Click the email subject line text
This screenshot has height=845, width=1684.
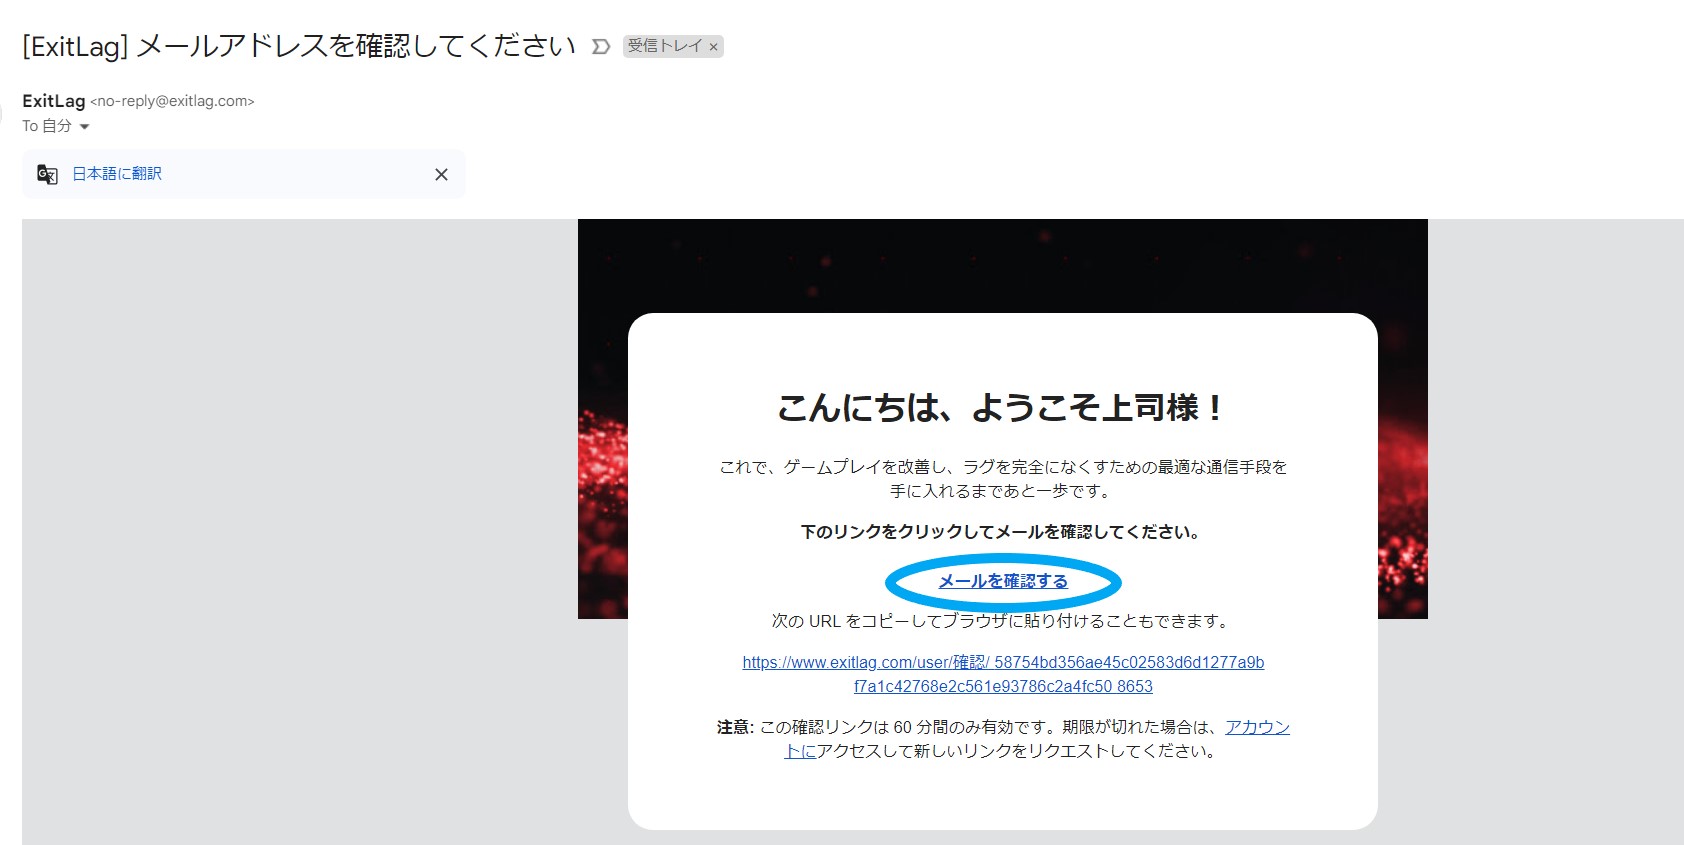click(299, 46)
